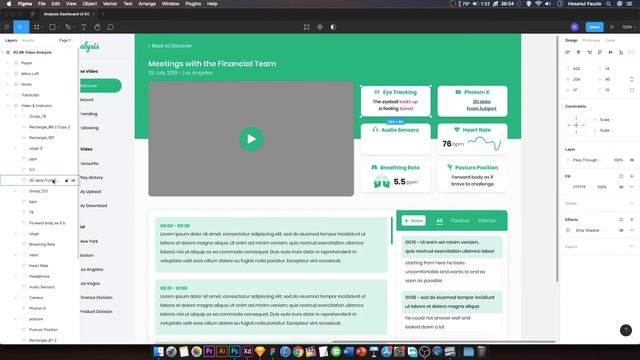The image size is (640, 360).
Task: Click the Align right icon
Action: (589, 52)
